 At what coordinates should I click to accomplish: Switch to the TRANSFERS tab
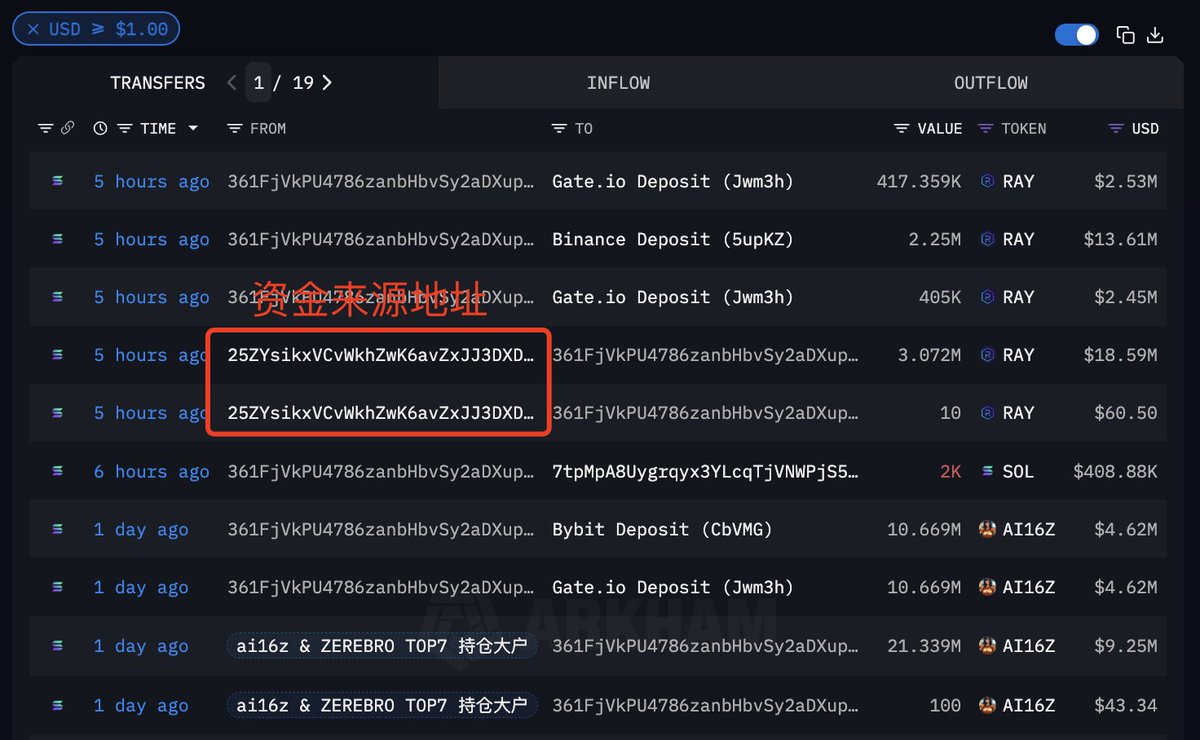pos(158,83)
